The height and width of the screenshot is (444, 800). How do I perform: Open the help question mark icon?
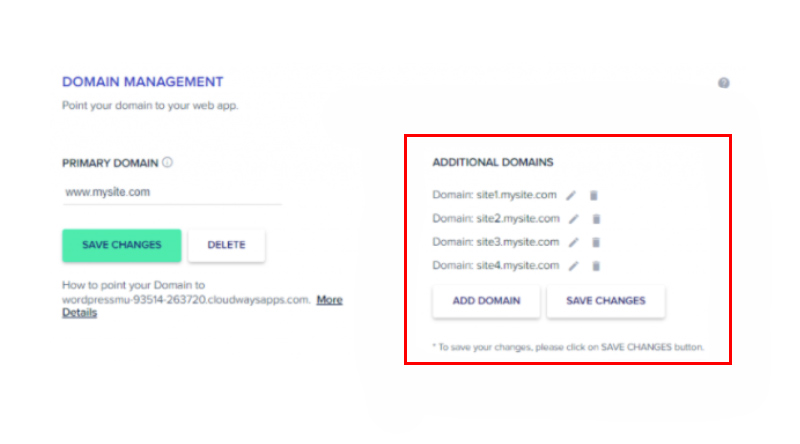click(723, 83)
